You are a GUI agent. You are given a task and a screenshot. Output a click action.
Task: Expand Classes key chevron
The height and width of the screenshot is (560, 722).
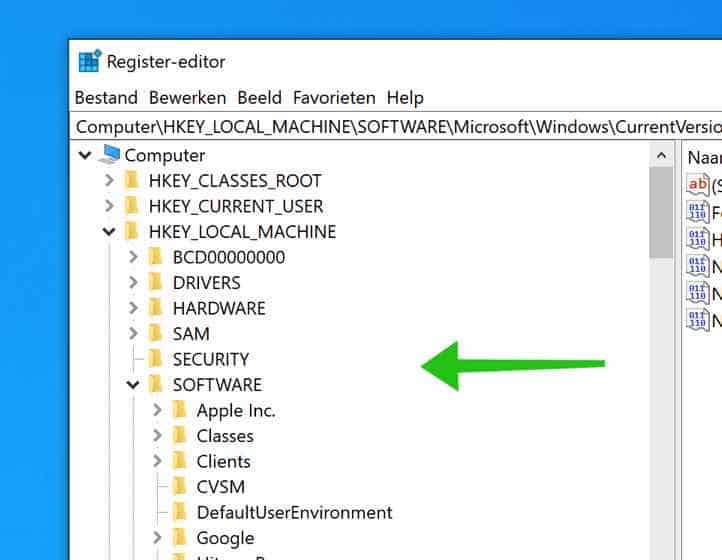click(x=157, y=436)
